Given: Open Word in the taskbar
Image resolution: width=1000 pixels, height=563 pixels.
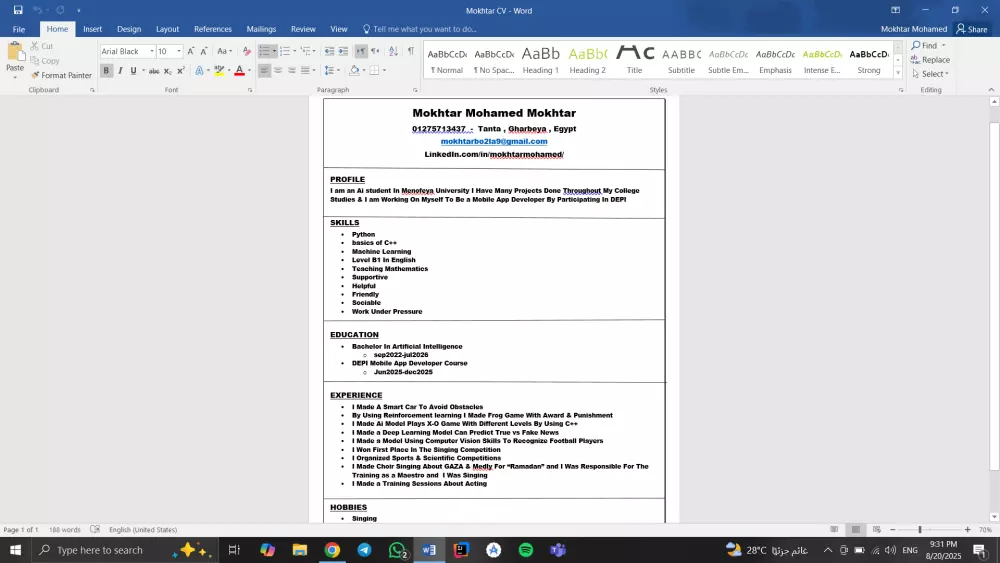Looking at the screenshot, I should click(x=429, y=550).
